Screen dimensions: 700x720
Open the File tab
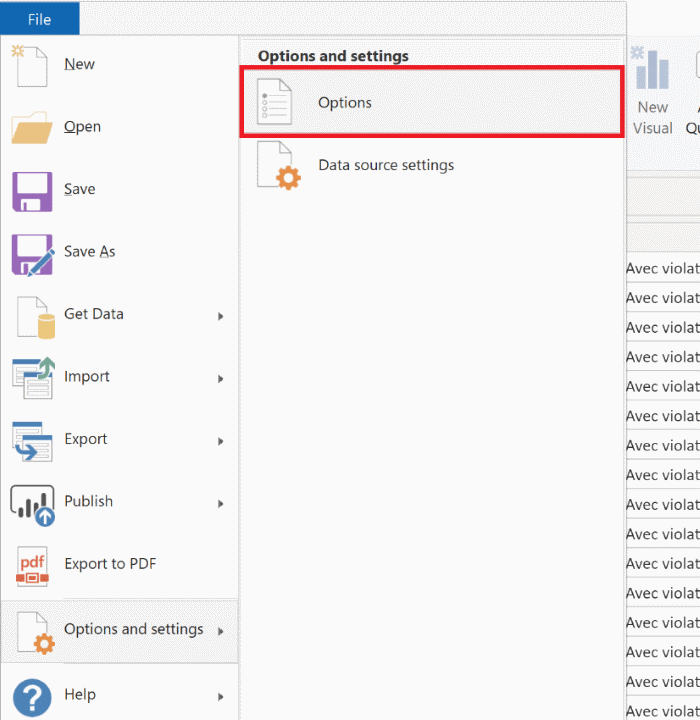40,18
